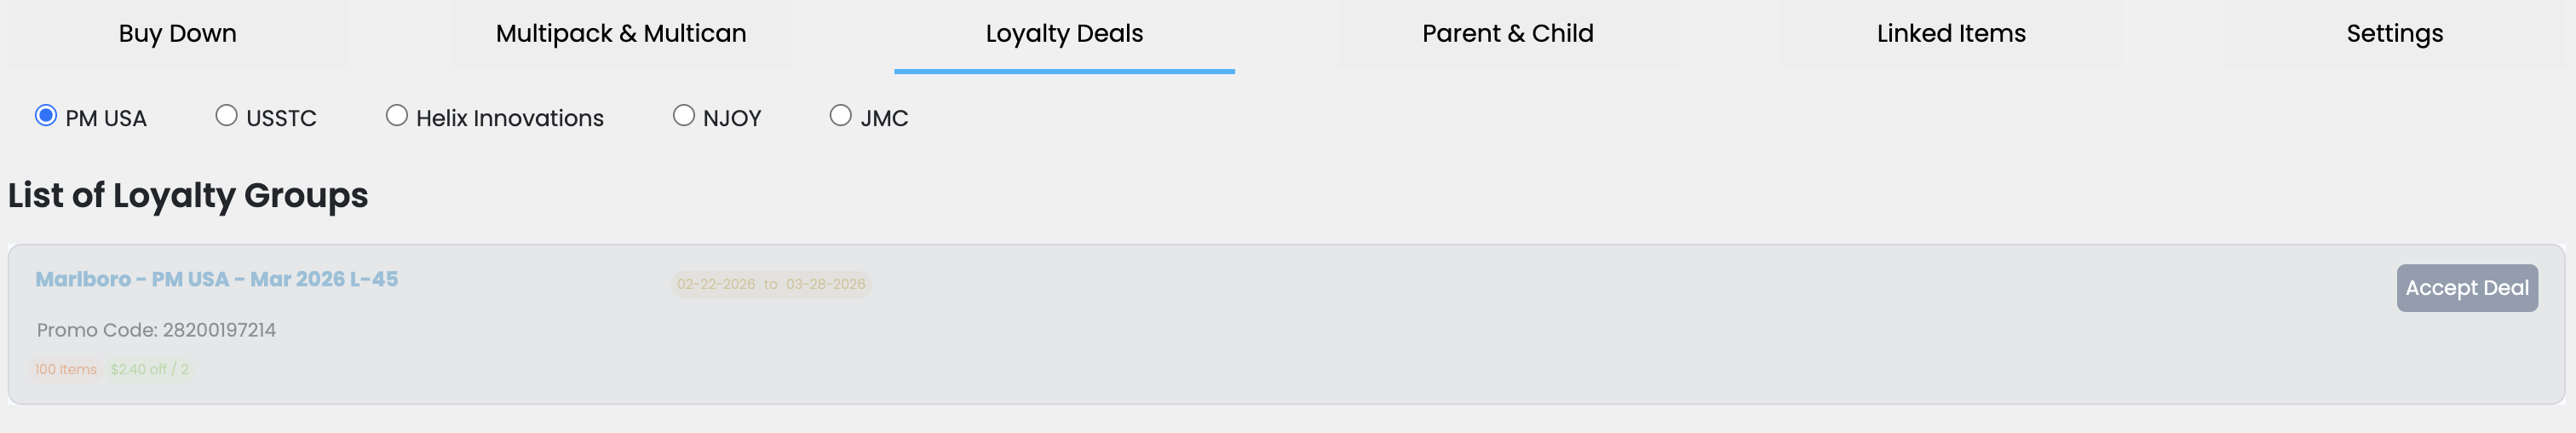Click the 03-28-2026 end date
Image resolution: width=2576 pixels, height=433 pixels.
[825, 285]
